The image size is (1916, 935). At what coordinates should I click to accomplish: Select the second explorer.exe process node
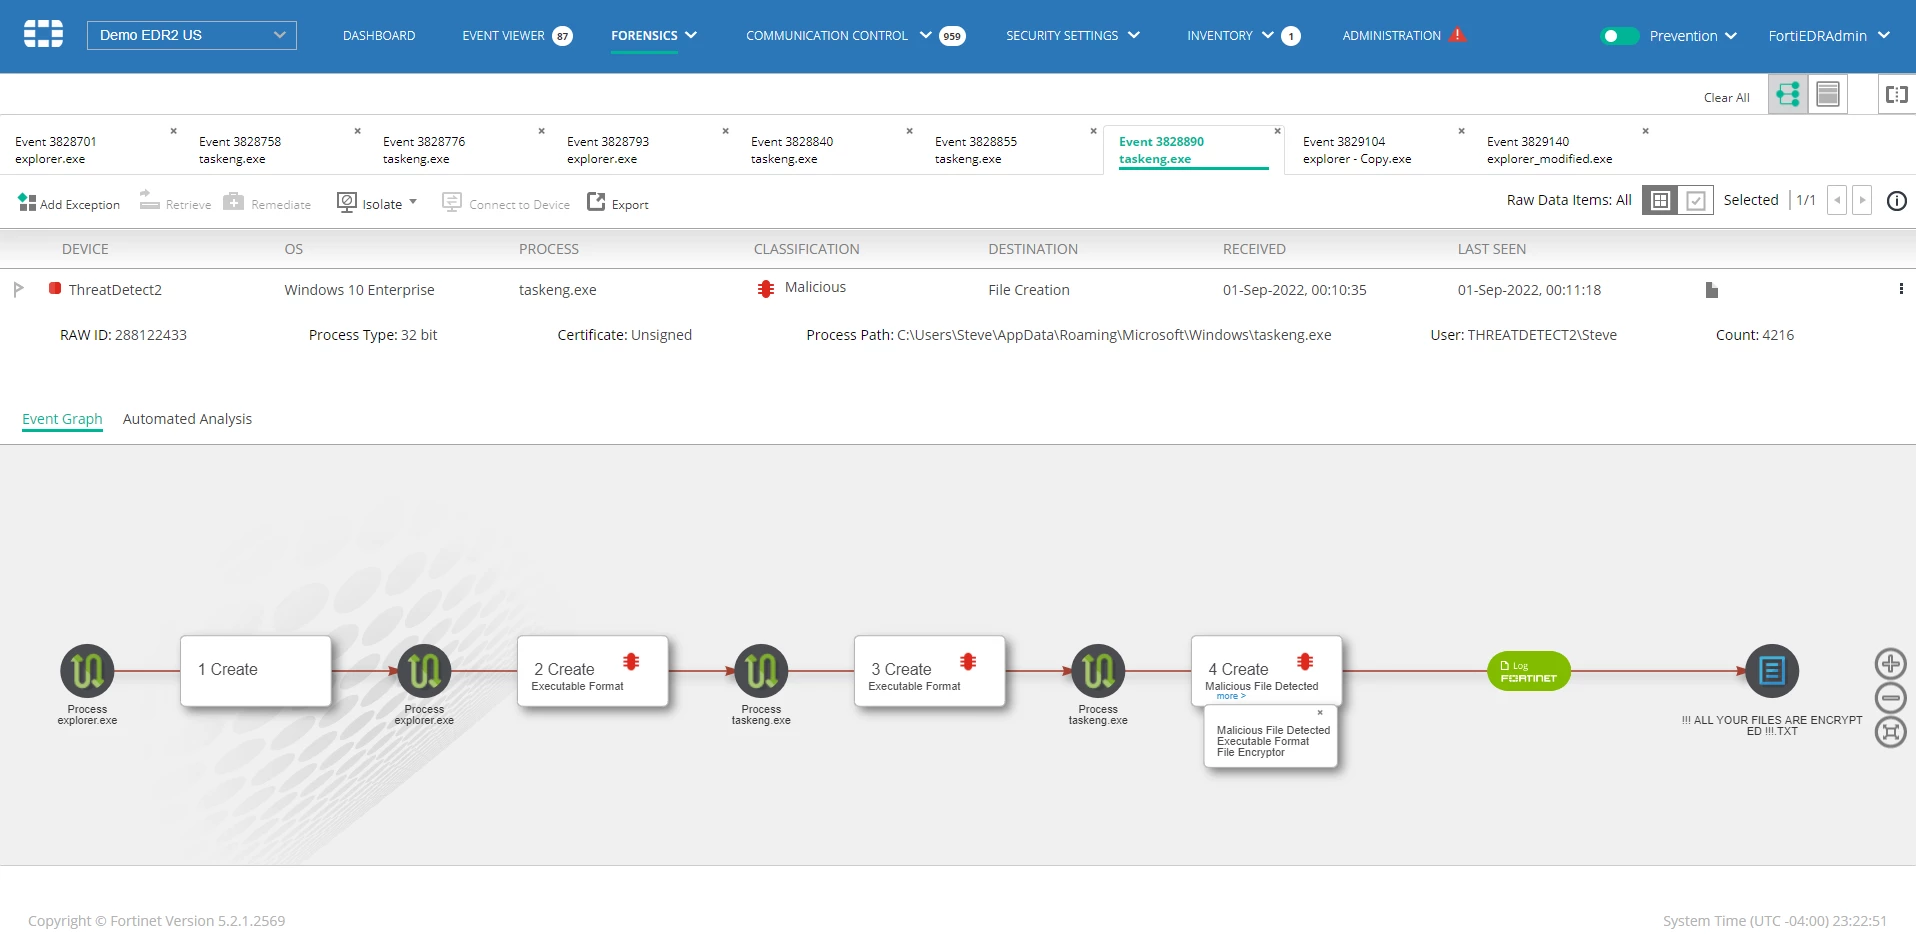[x=424, y=671]
